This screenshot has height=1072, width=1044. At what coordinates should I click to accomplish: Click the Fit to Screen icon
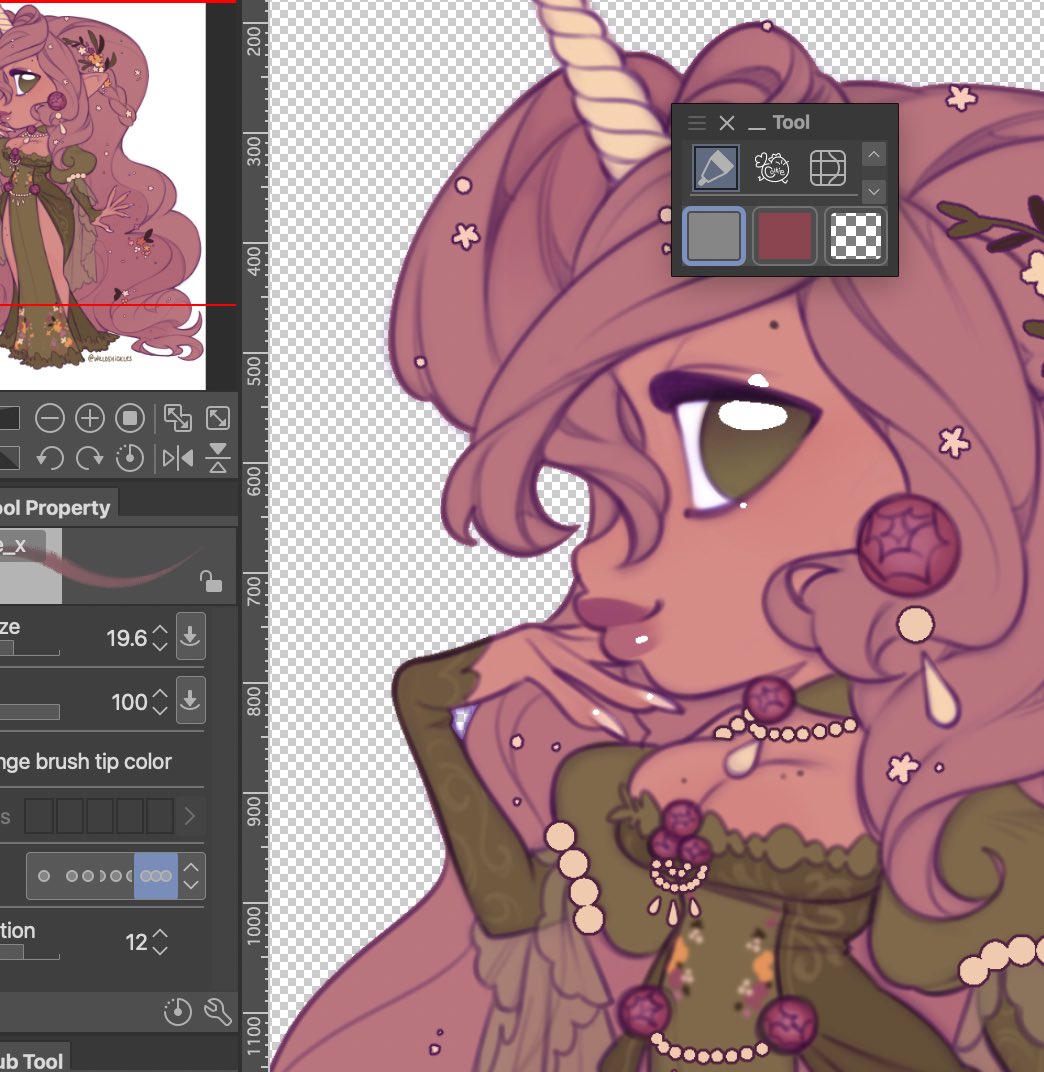pos(218,418)
